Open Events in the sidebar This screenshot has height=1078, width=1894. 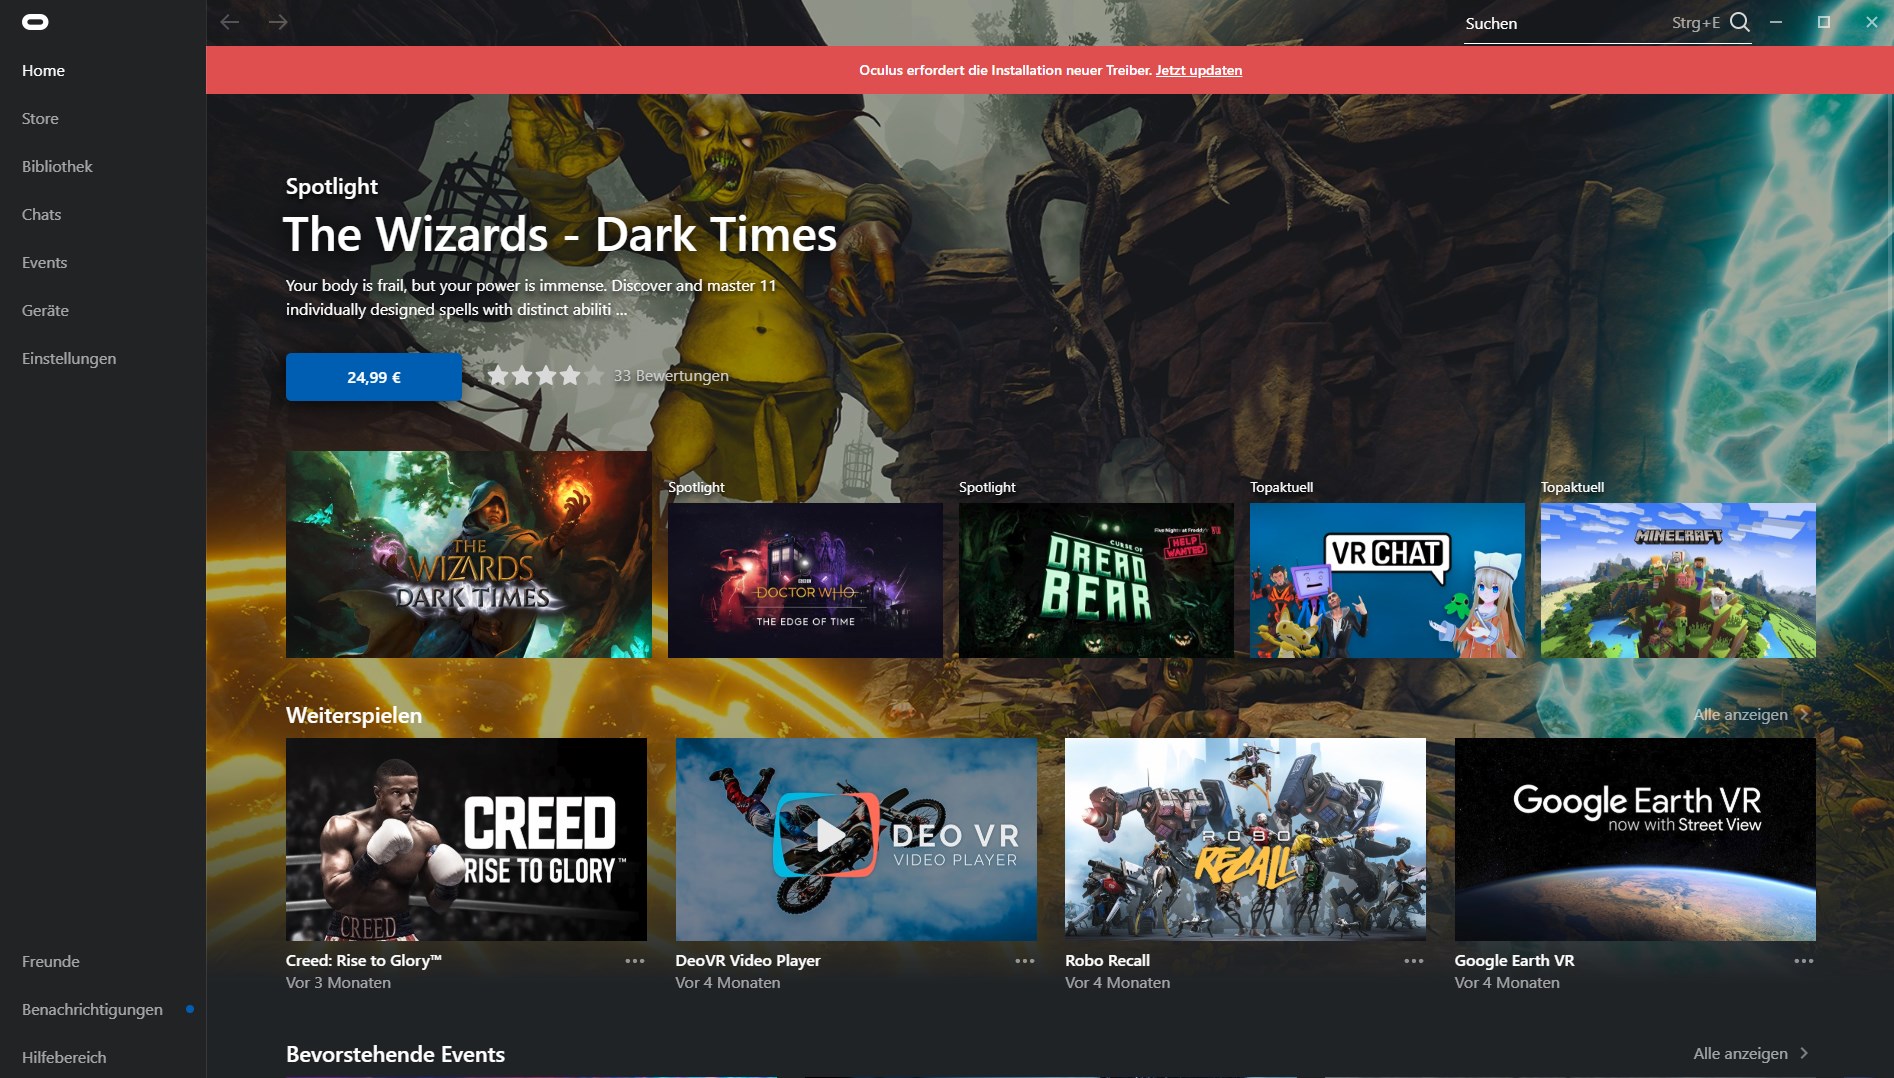[x=44, y=262]
